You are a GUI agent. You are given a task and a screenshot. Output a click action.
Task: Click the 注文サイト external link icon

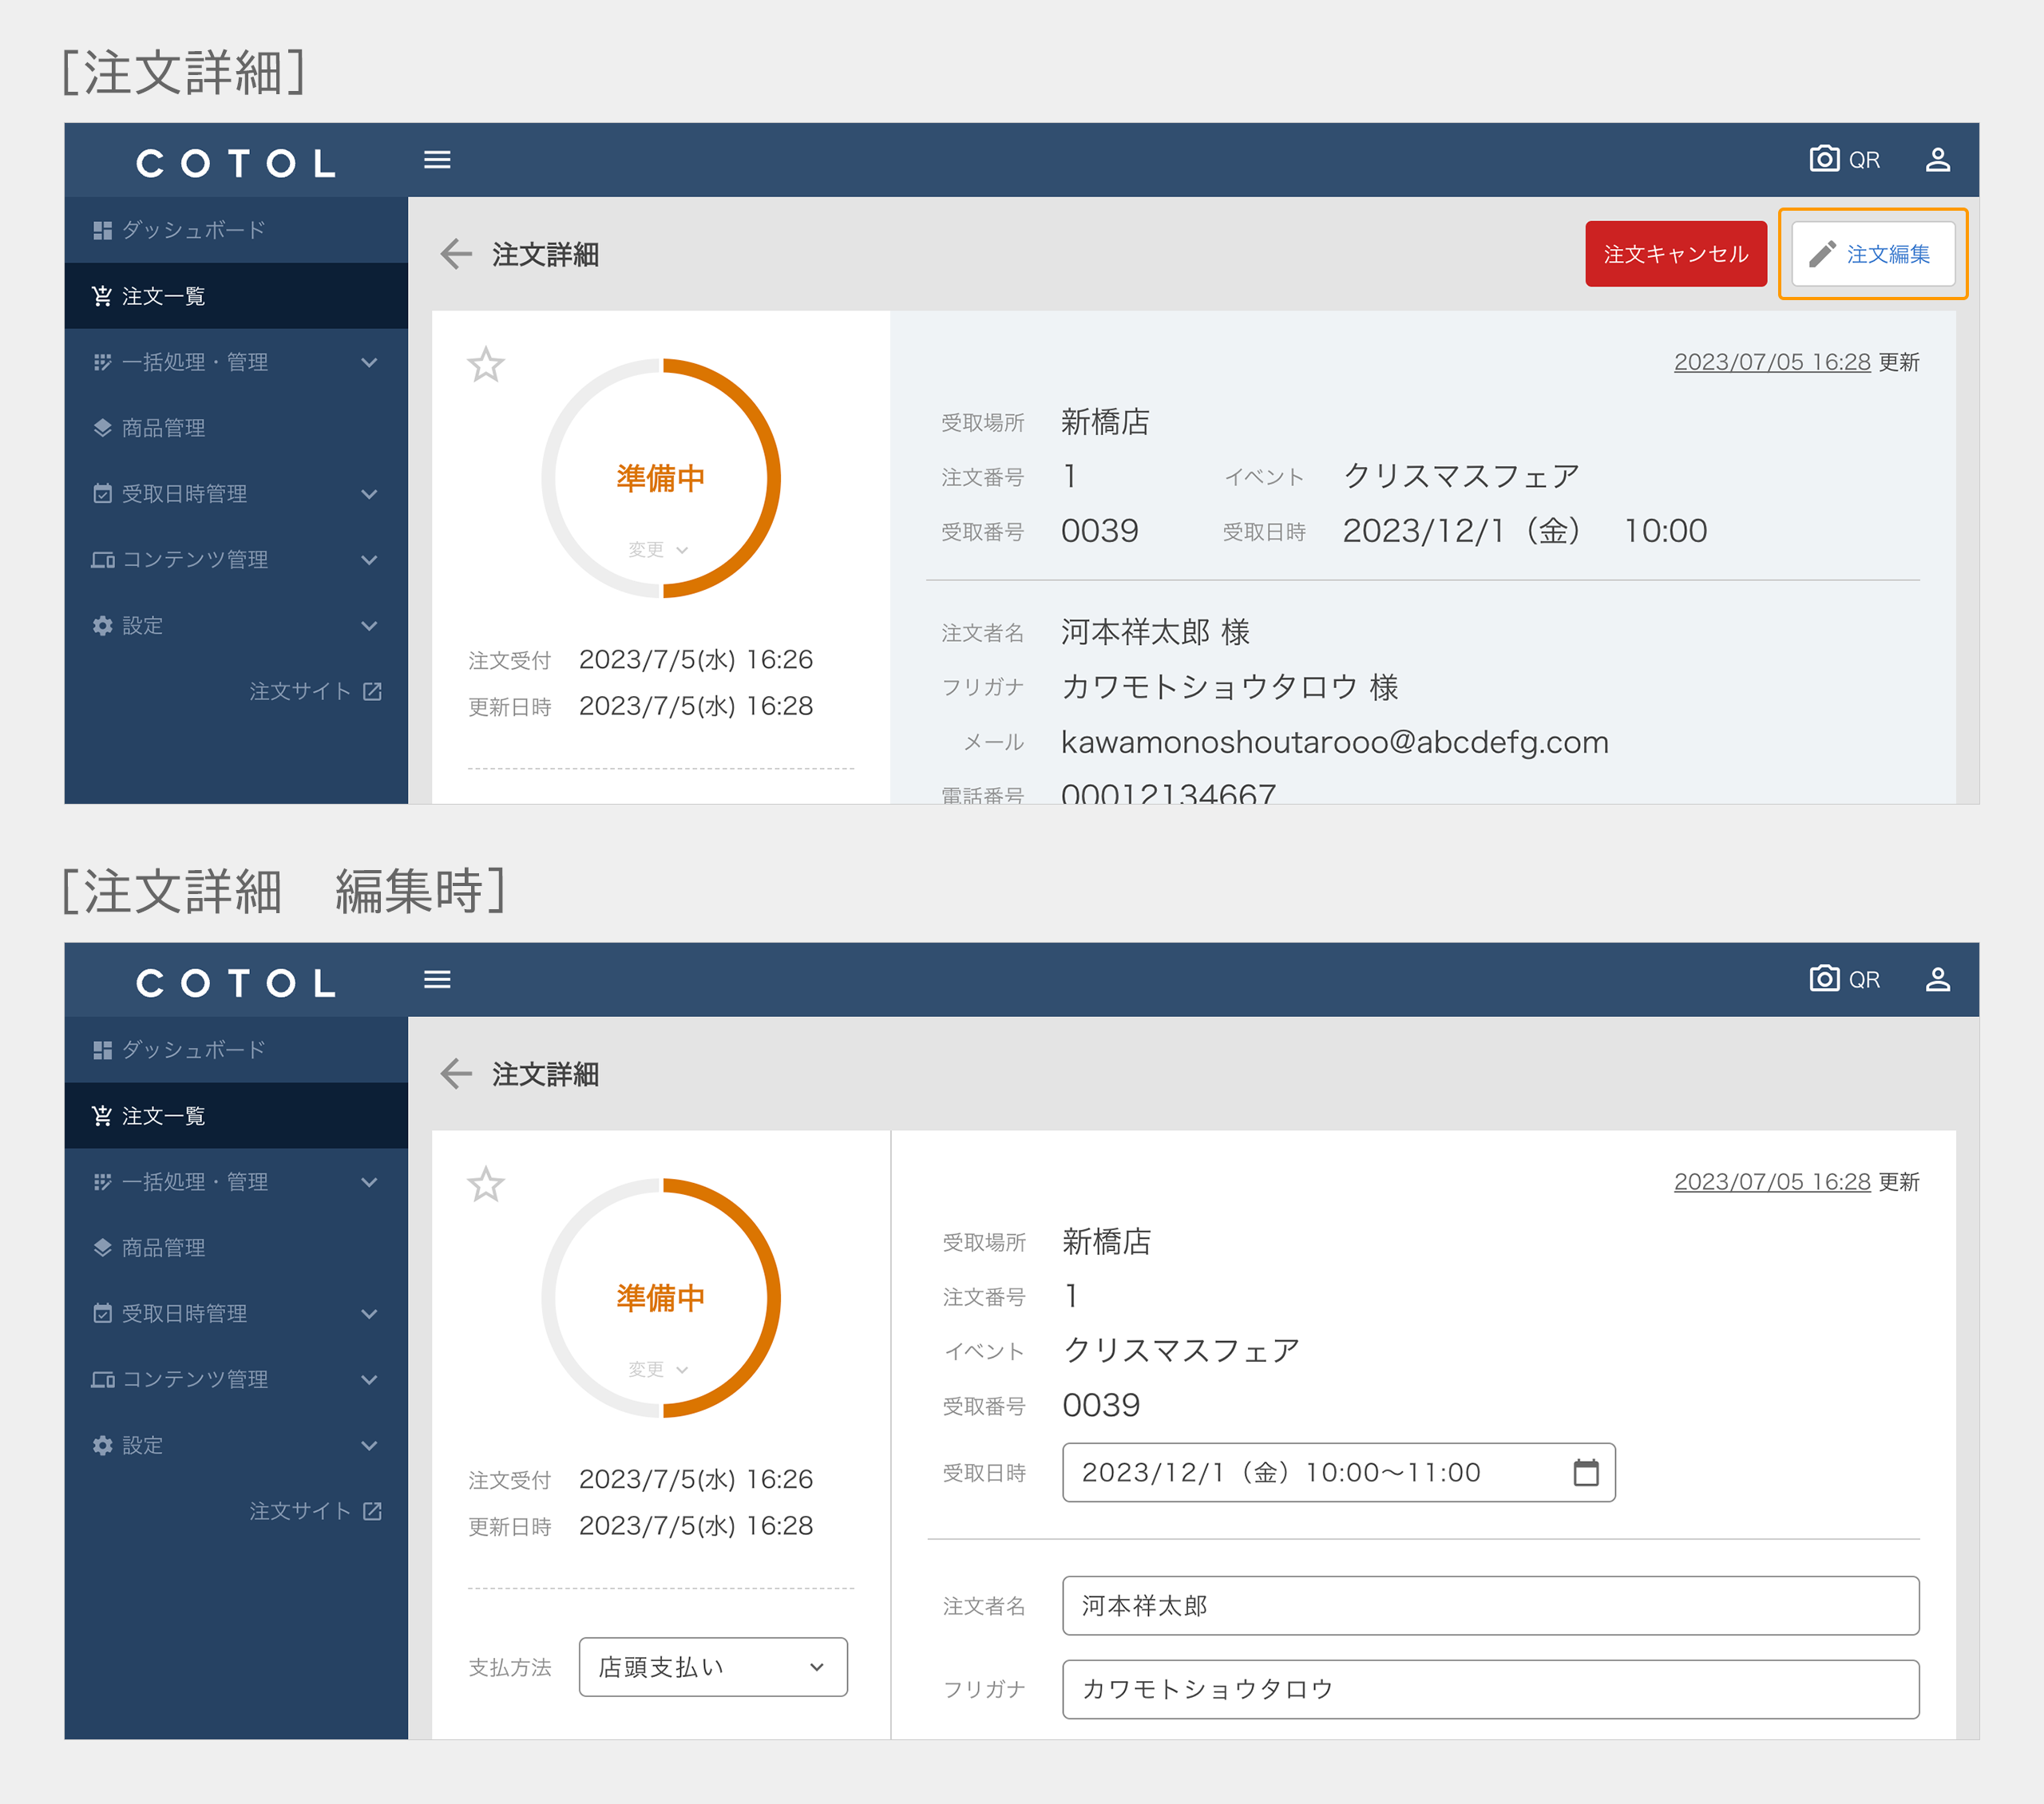click(372, 691)
